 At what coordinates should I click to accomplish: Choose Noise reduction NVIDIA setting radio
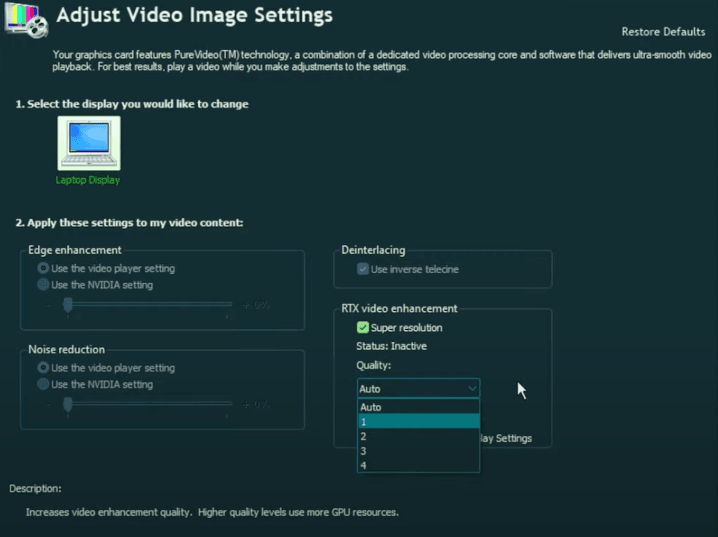pyautogui.click(x=43, y=384)
